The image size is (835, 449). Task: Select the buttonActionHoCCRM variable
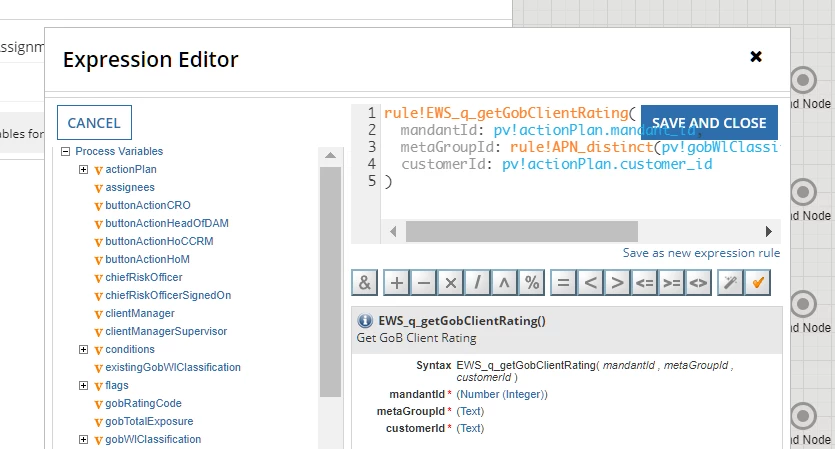[x=159, y=241]
